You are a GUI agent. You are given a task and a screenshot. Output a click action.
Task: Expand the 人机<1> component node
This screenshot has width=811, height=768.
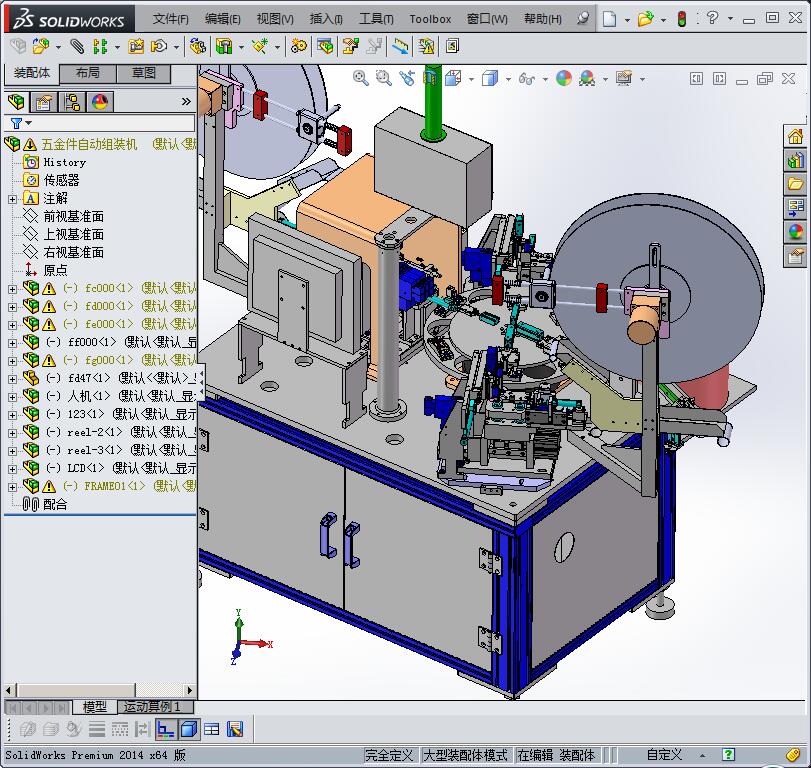click(12, 397)
